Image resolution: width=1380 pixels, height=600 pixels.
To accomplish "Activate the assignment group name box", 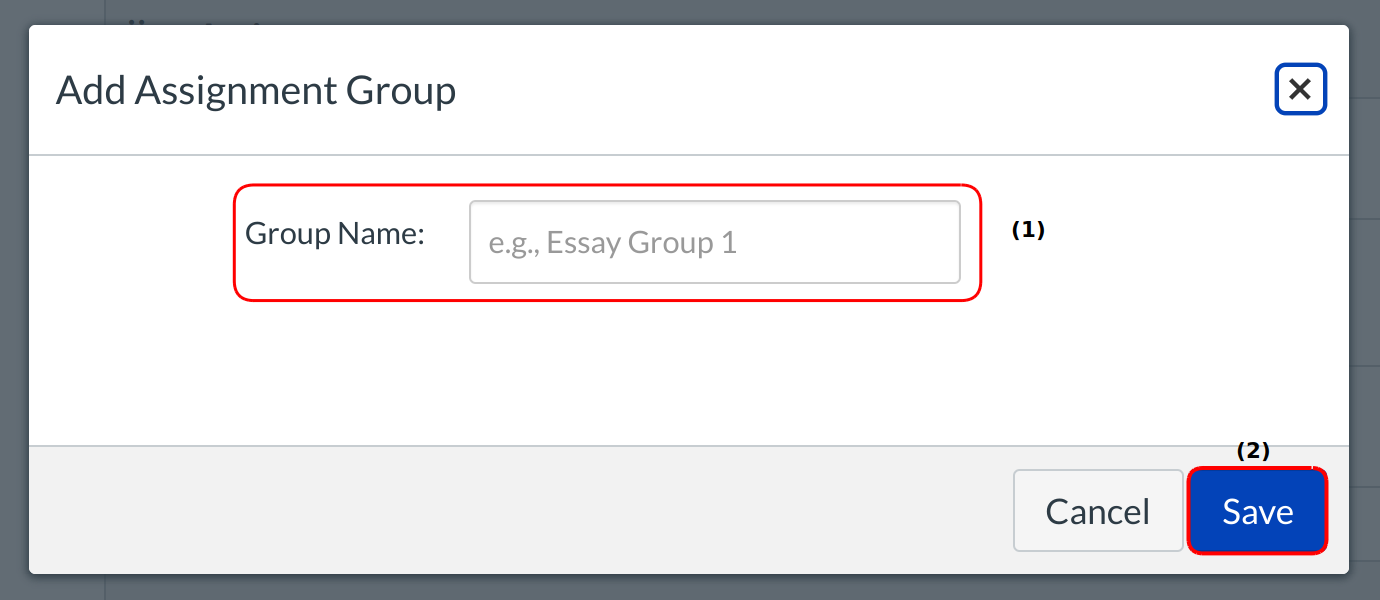I will pyautogui.click(x=714, y=243).
